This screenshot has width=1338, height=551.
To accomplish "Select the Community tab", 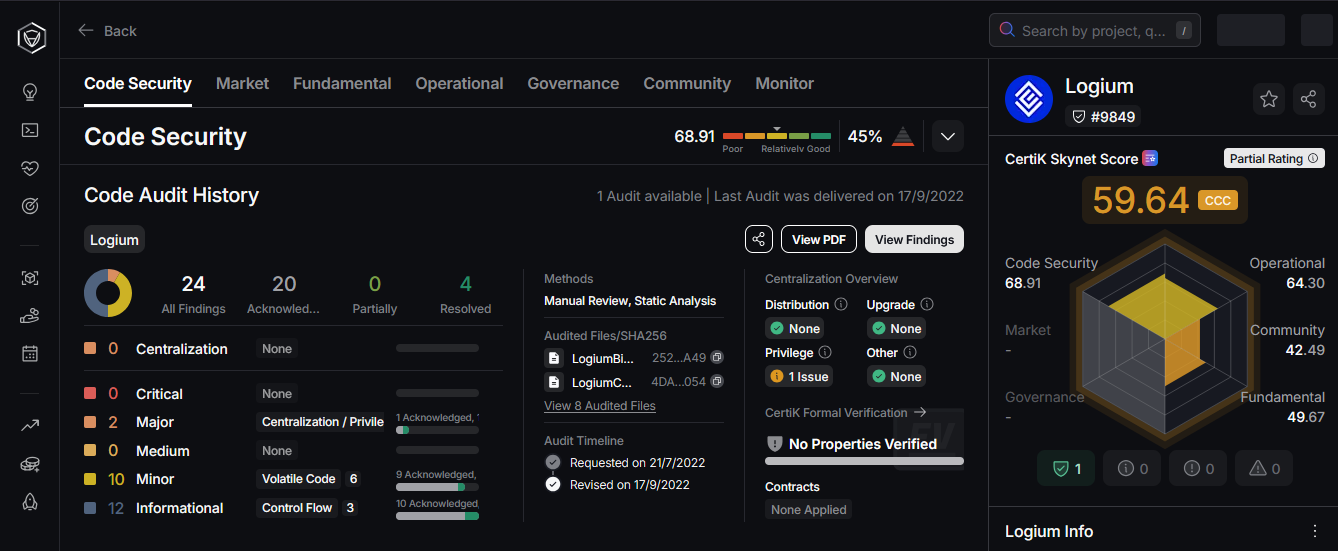I will (687, 83).
